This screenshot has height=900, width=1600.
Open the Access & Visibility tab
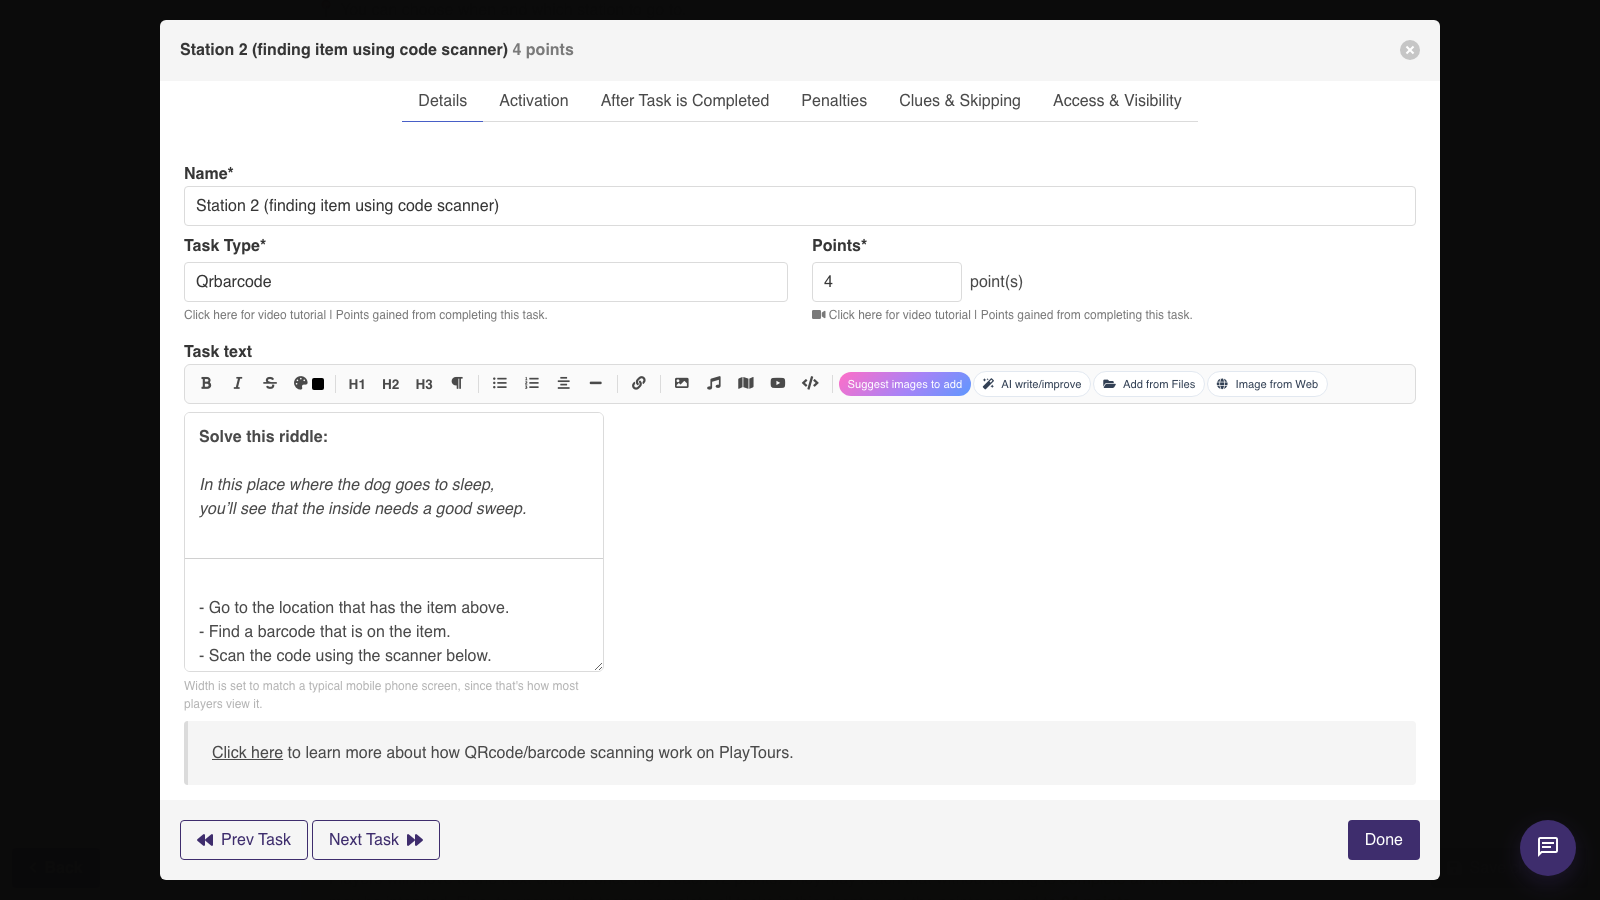(x=1117, y=100)
